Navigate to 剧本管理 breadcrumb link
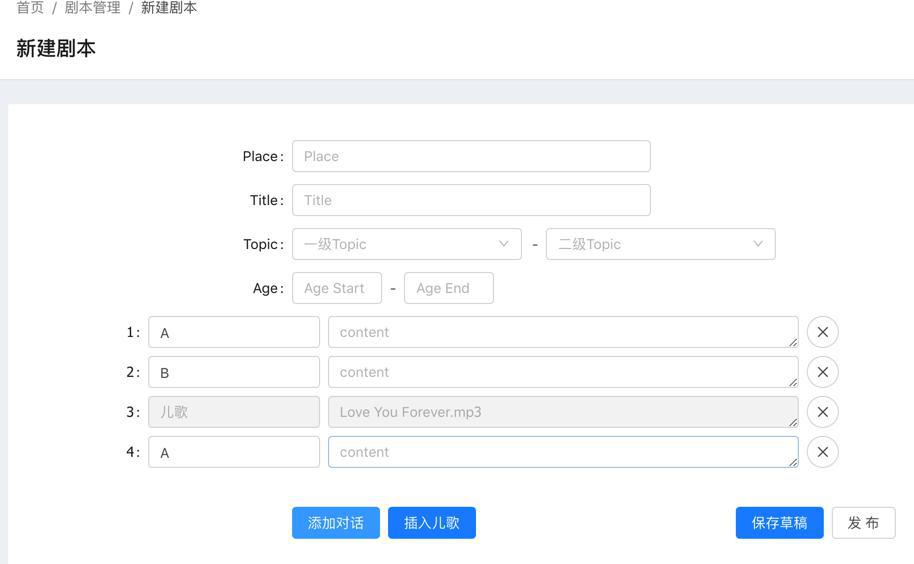 92,8
